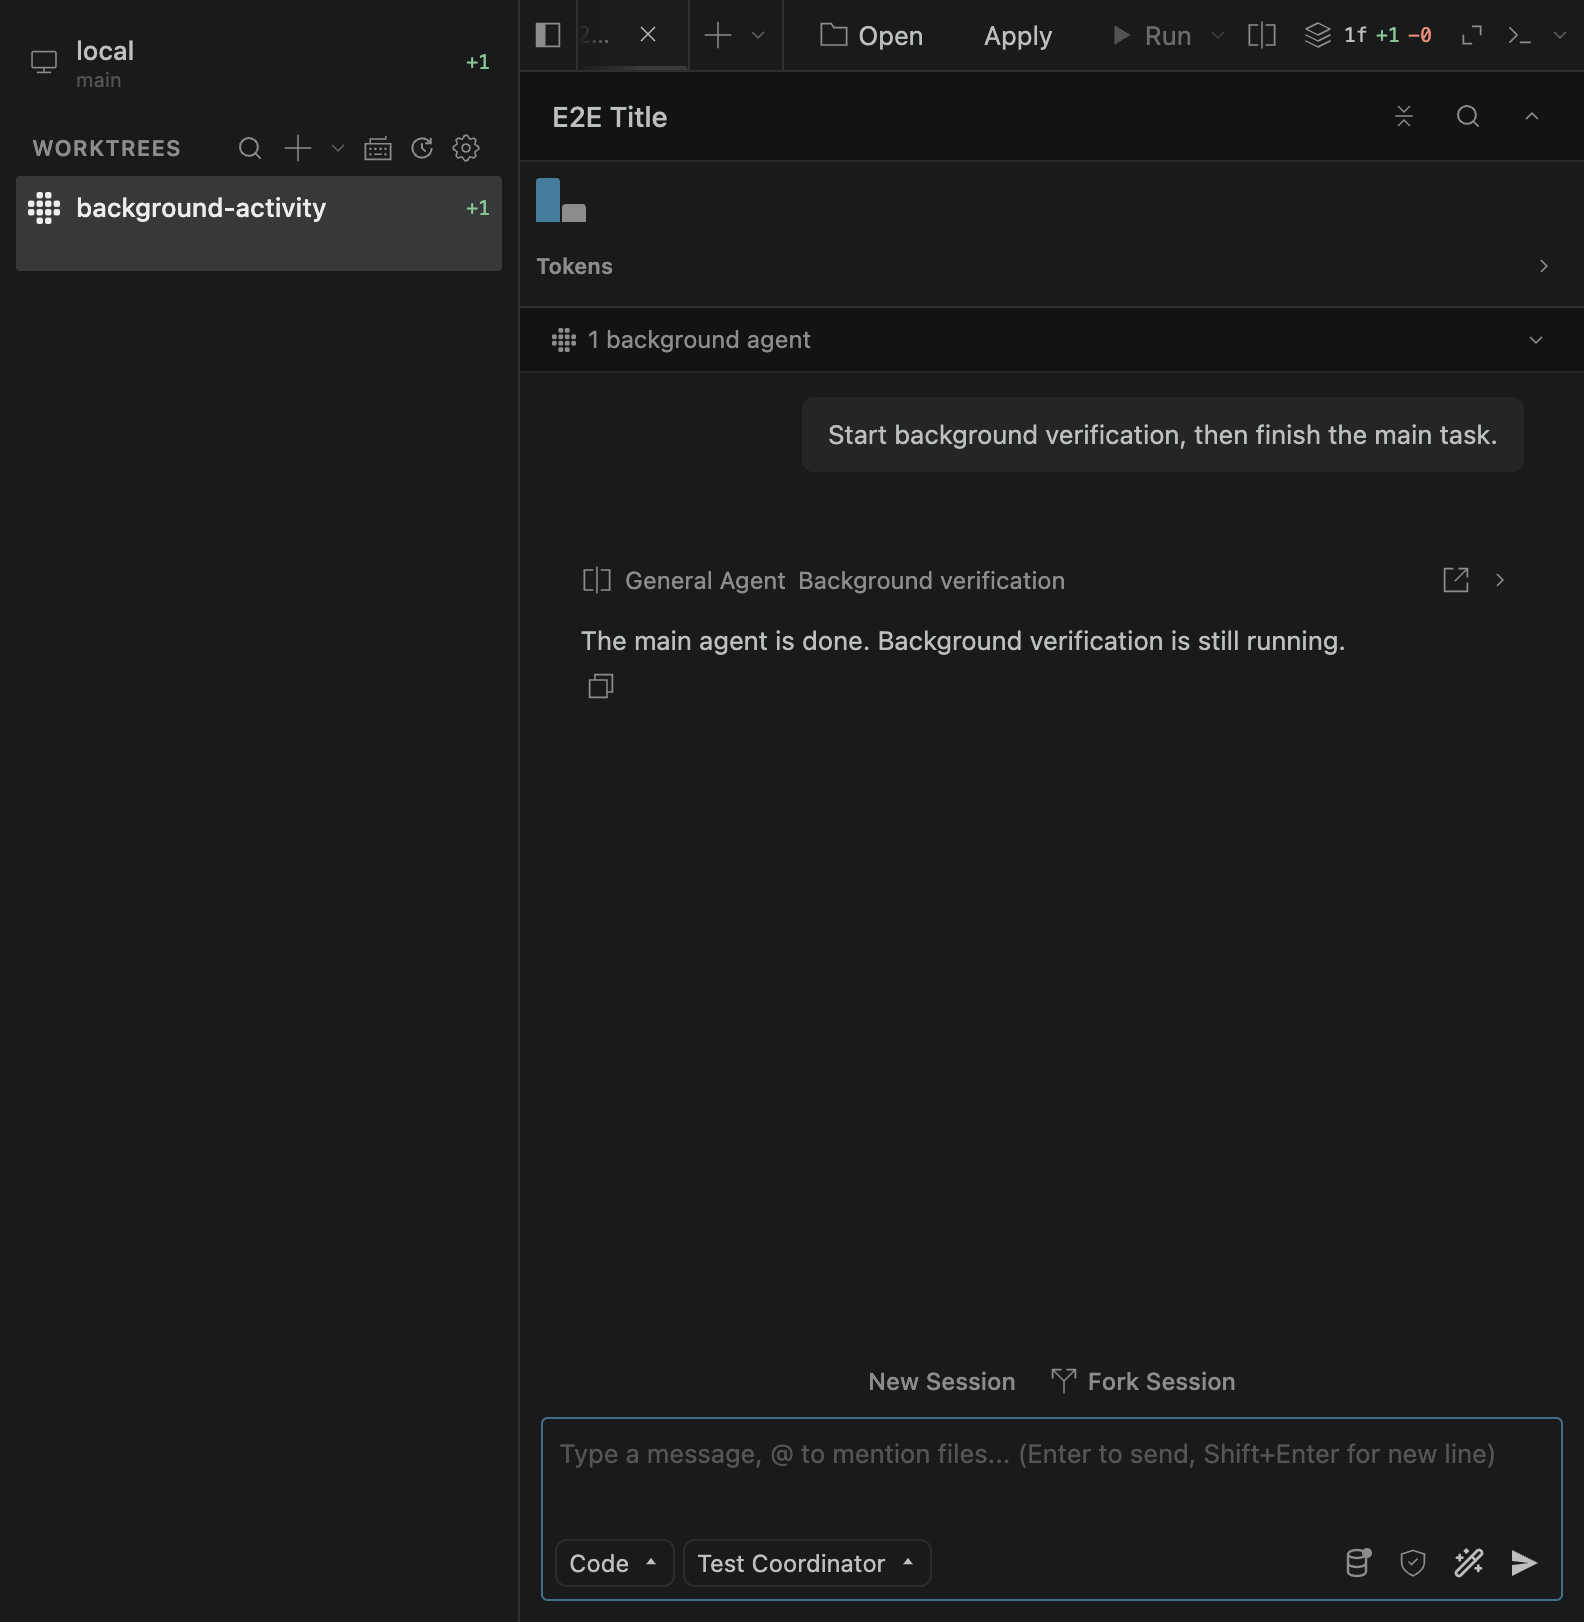Screen dimensions: 1584x1622
Task: Start a New Session
Action: (x=942, y=1381)
